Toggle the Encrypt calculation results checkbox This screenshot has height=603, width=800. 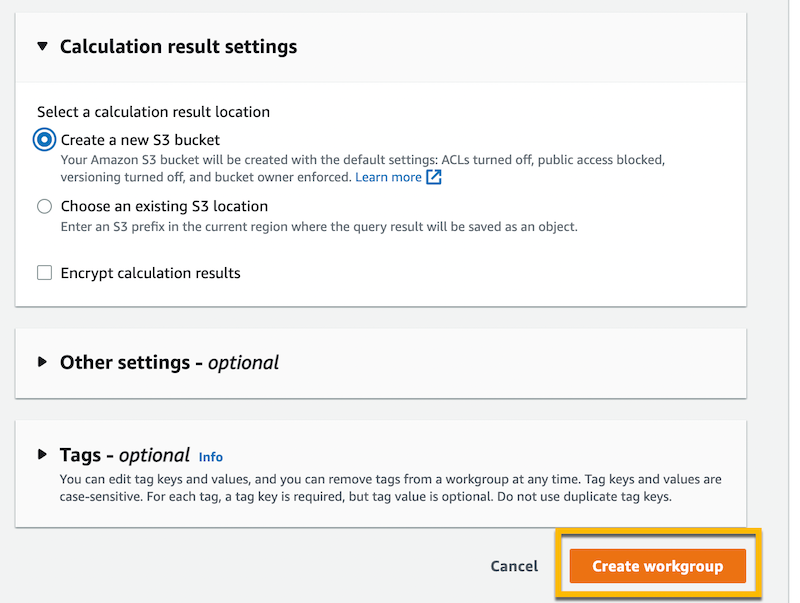42,272
